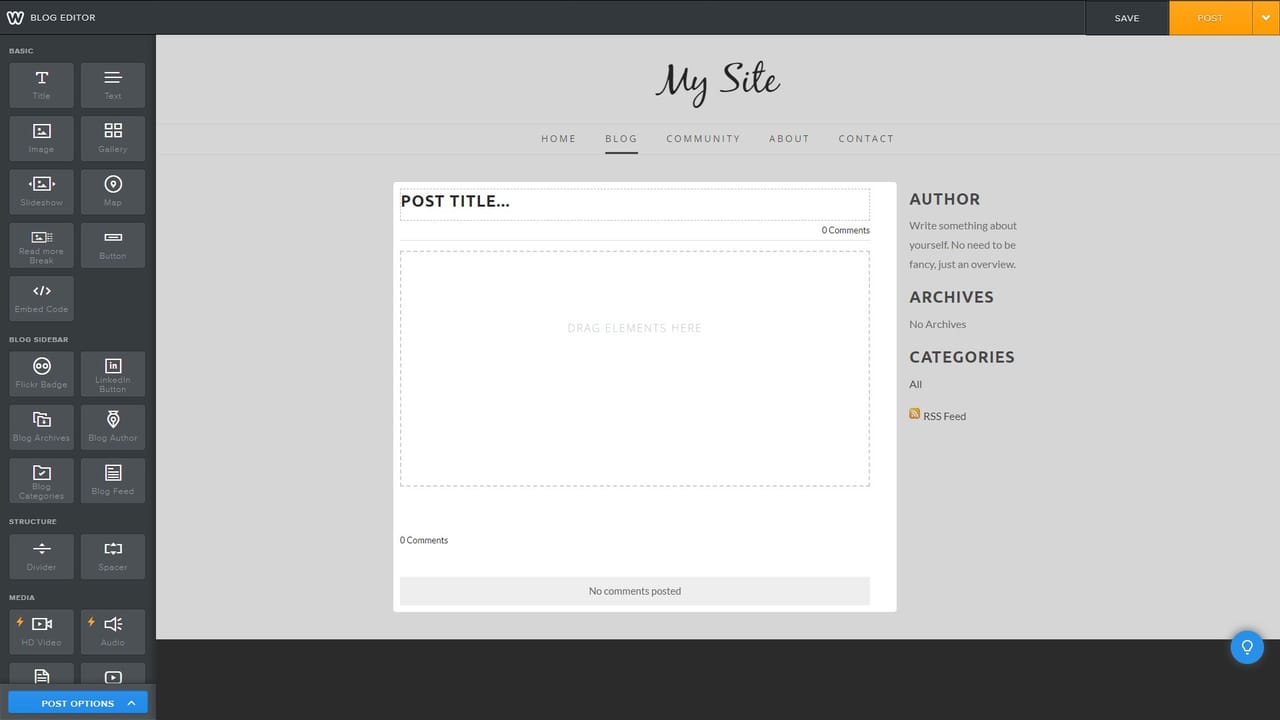1280x720 pixels.
Task: Choose the Divider structure element
Action: [41, 556]
